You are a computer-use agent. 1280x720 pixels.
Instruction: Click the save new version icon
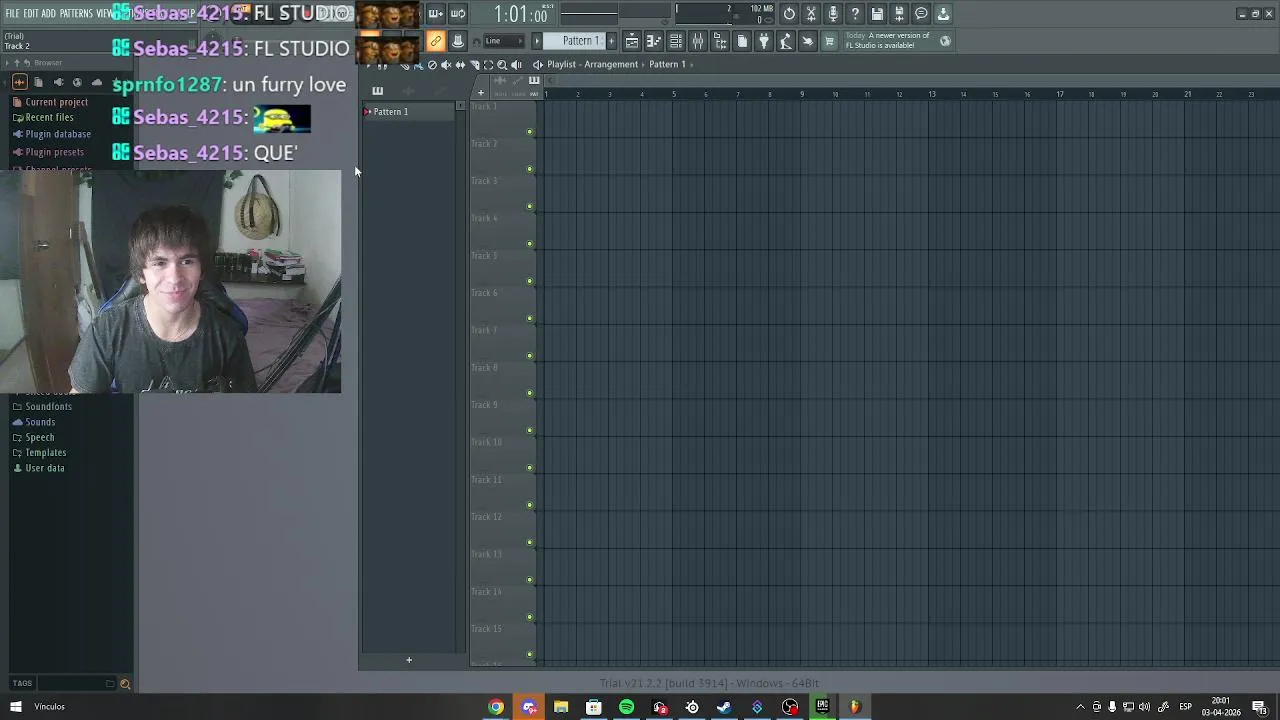[899, 14]
